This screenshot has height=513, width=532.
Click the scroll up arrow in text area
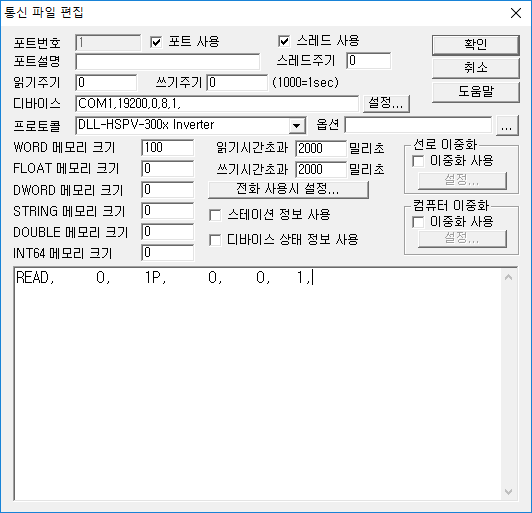tap(508, 278)
